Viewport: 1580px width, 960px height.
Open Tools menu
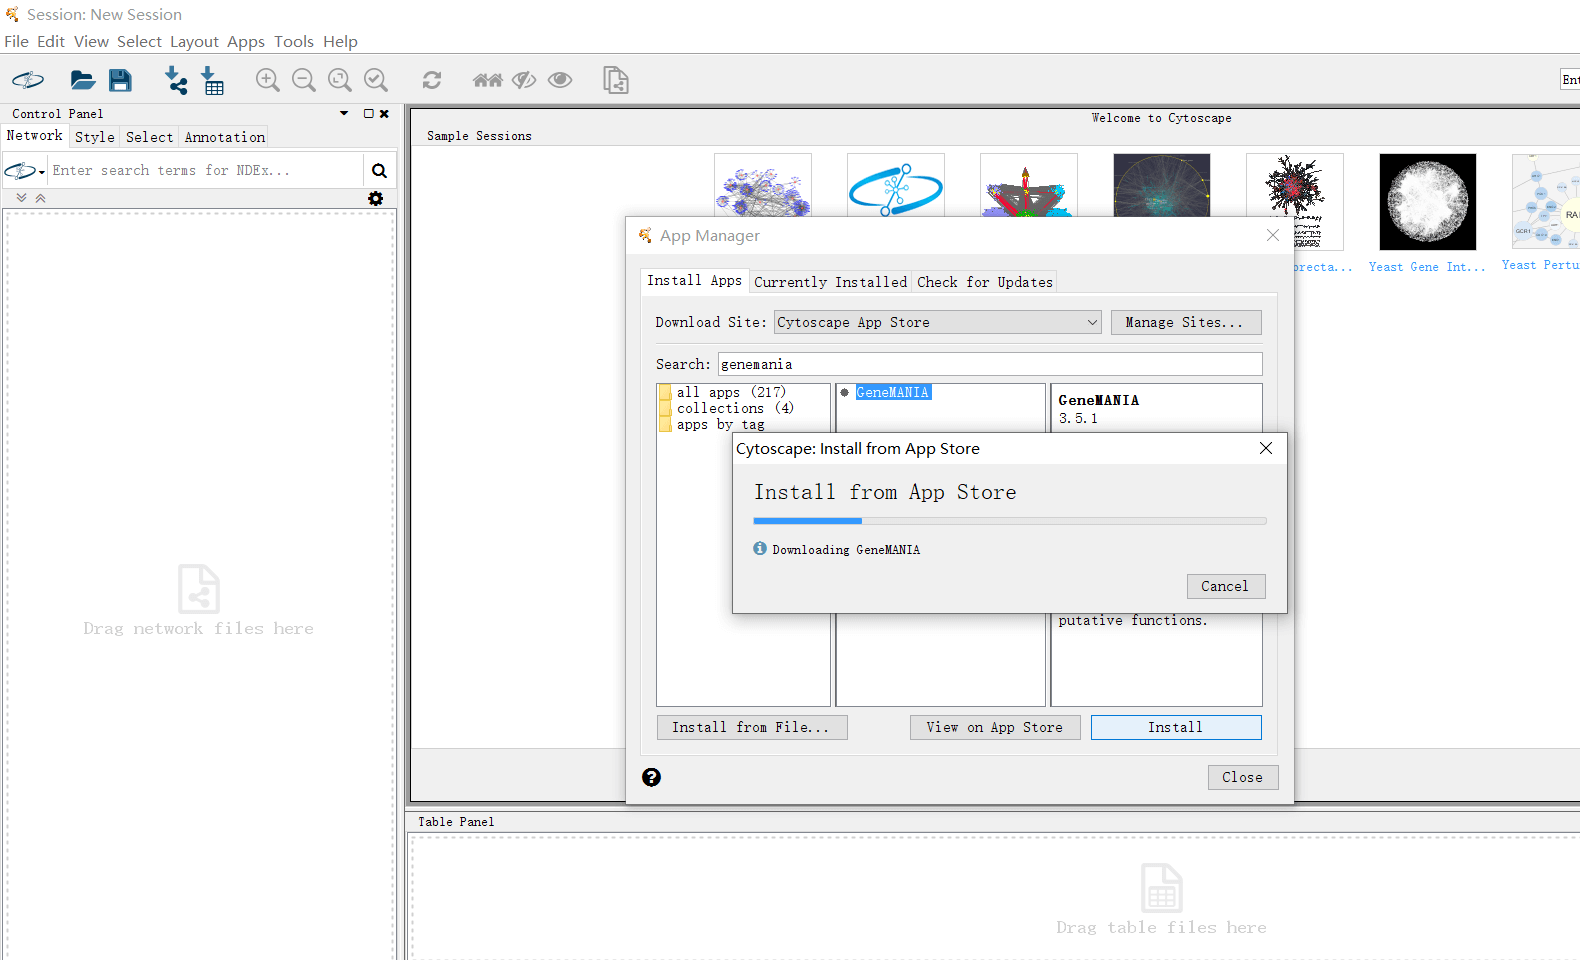coord(294,41)
